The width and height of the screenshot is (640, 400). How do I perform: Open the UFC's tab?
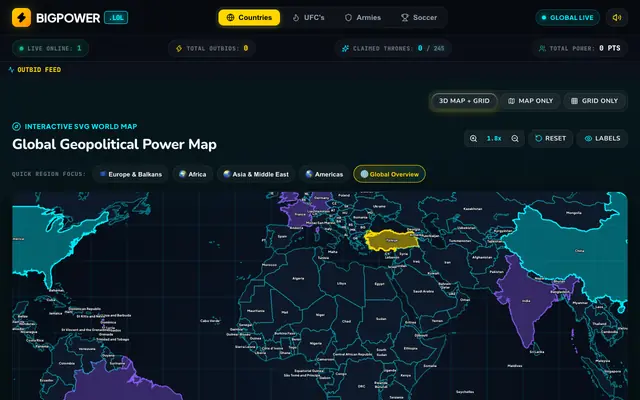tap(308, 18)
